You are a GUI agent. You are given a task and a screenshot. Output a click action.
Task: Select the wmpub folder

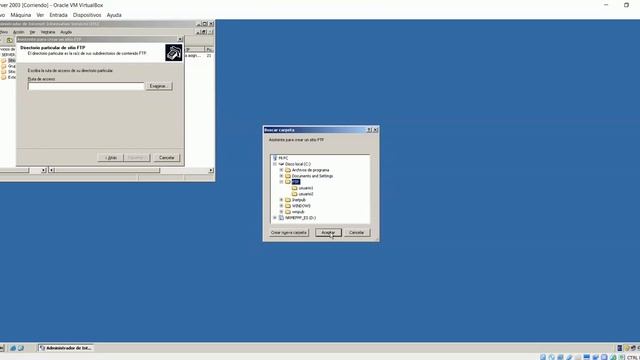coord(298,212)
